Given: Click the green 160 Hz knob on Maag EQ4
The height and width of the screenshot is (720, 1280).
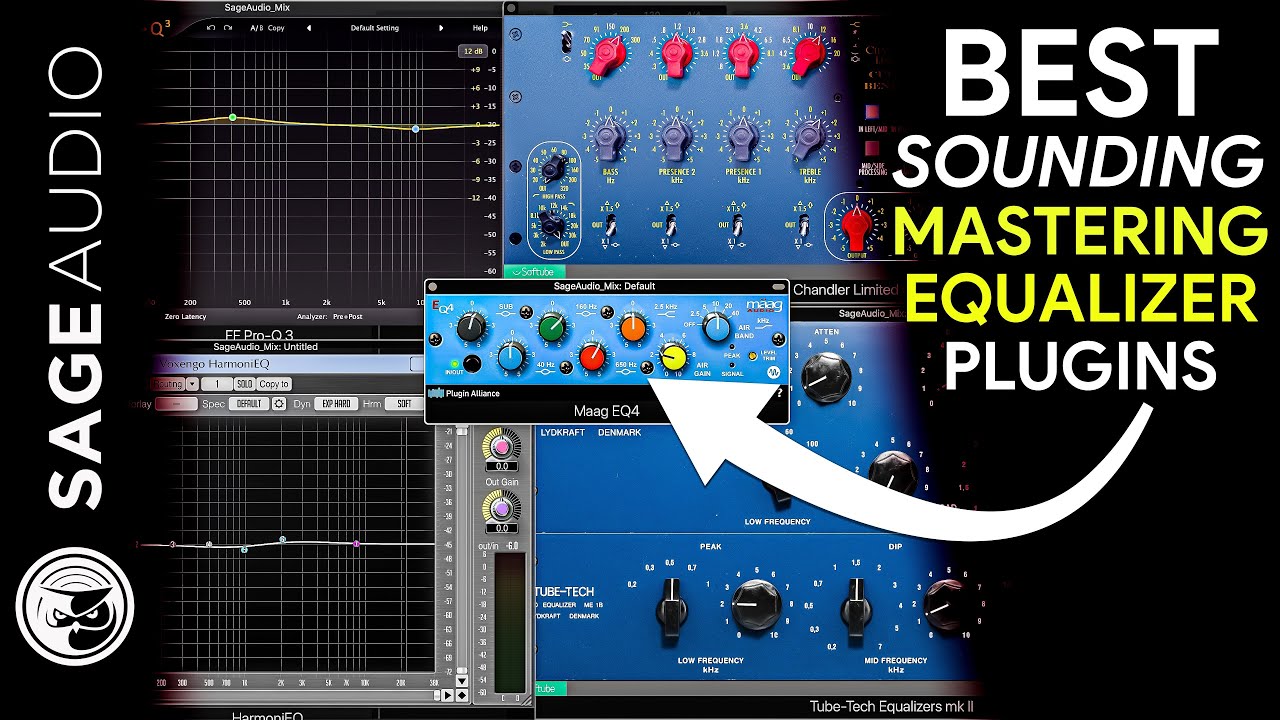Looking at the screenshot, I should click(x=551, y=326).
